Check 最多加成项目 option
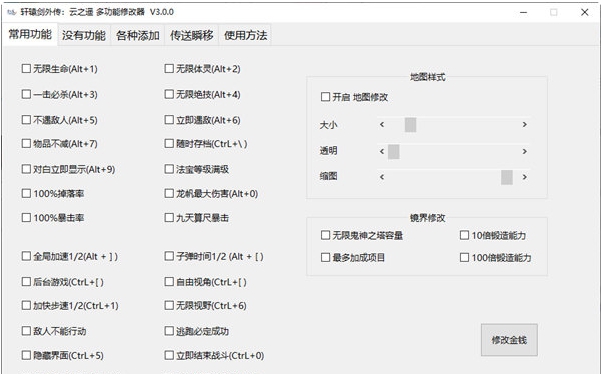Viewport: 602px width, 374px height. point(325,257)
